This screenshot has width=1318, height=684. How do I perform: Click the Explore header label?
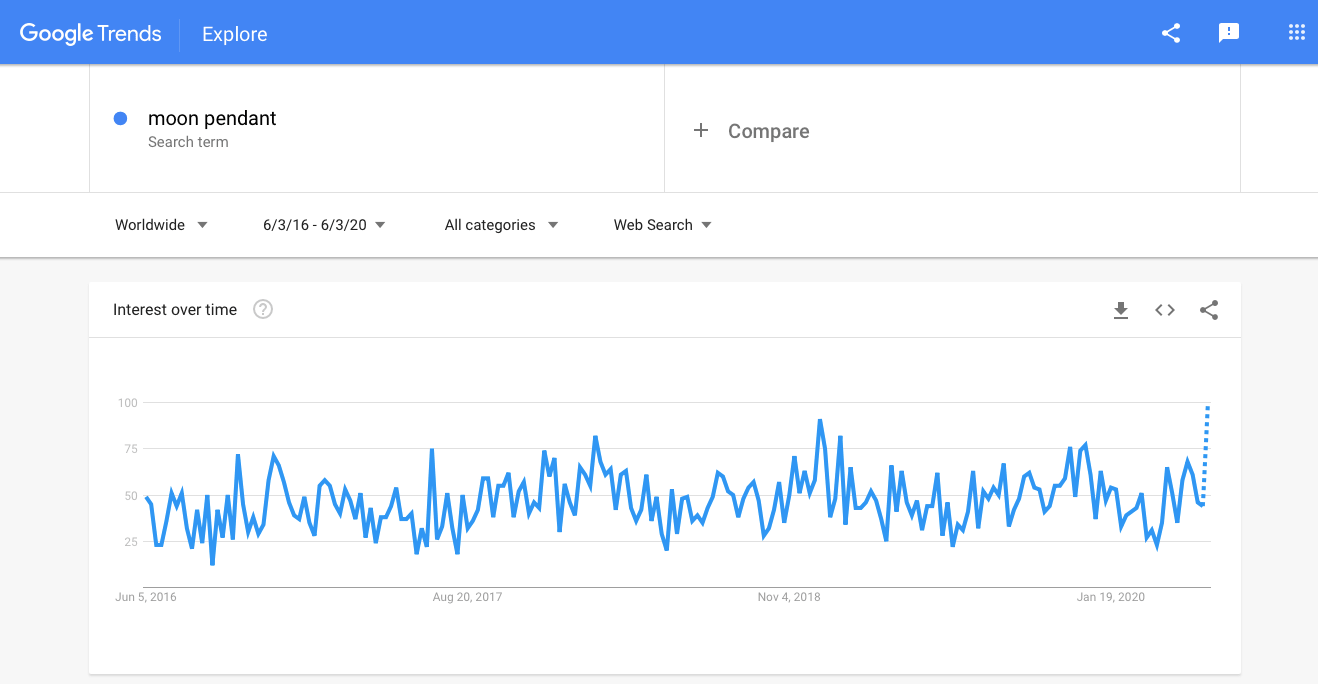[x=234, y=34]
